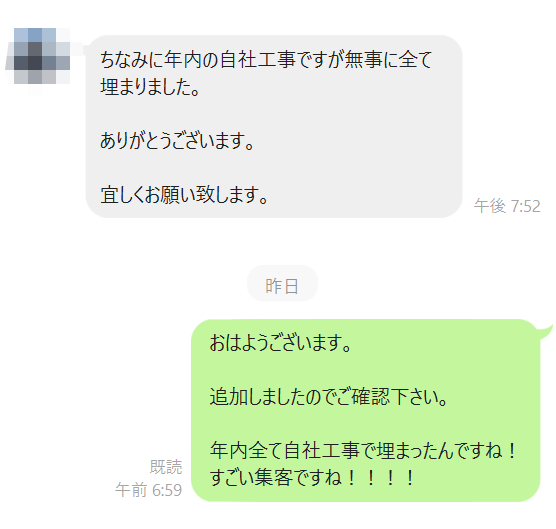Click the four exclamation marks ending the sent message

coord(380,478)
